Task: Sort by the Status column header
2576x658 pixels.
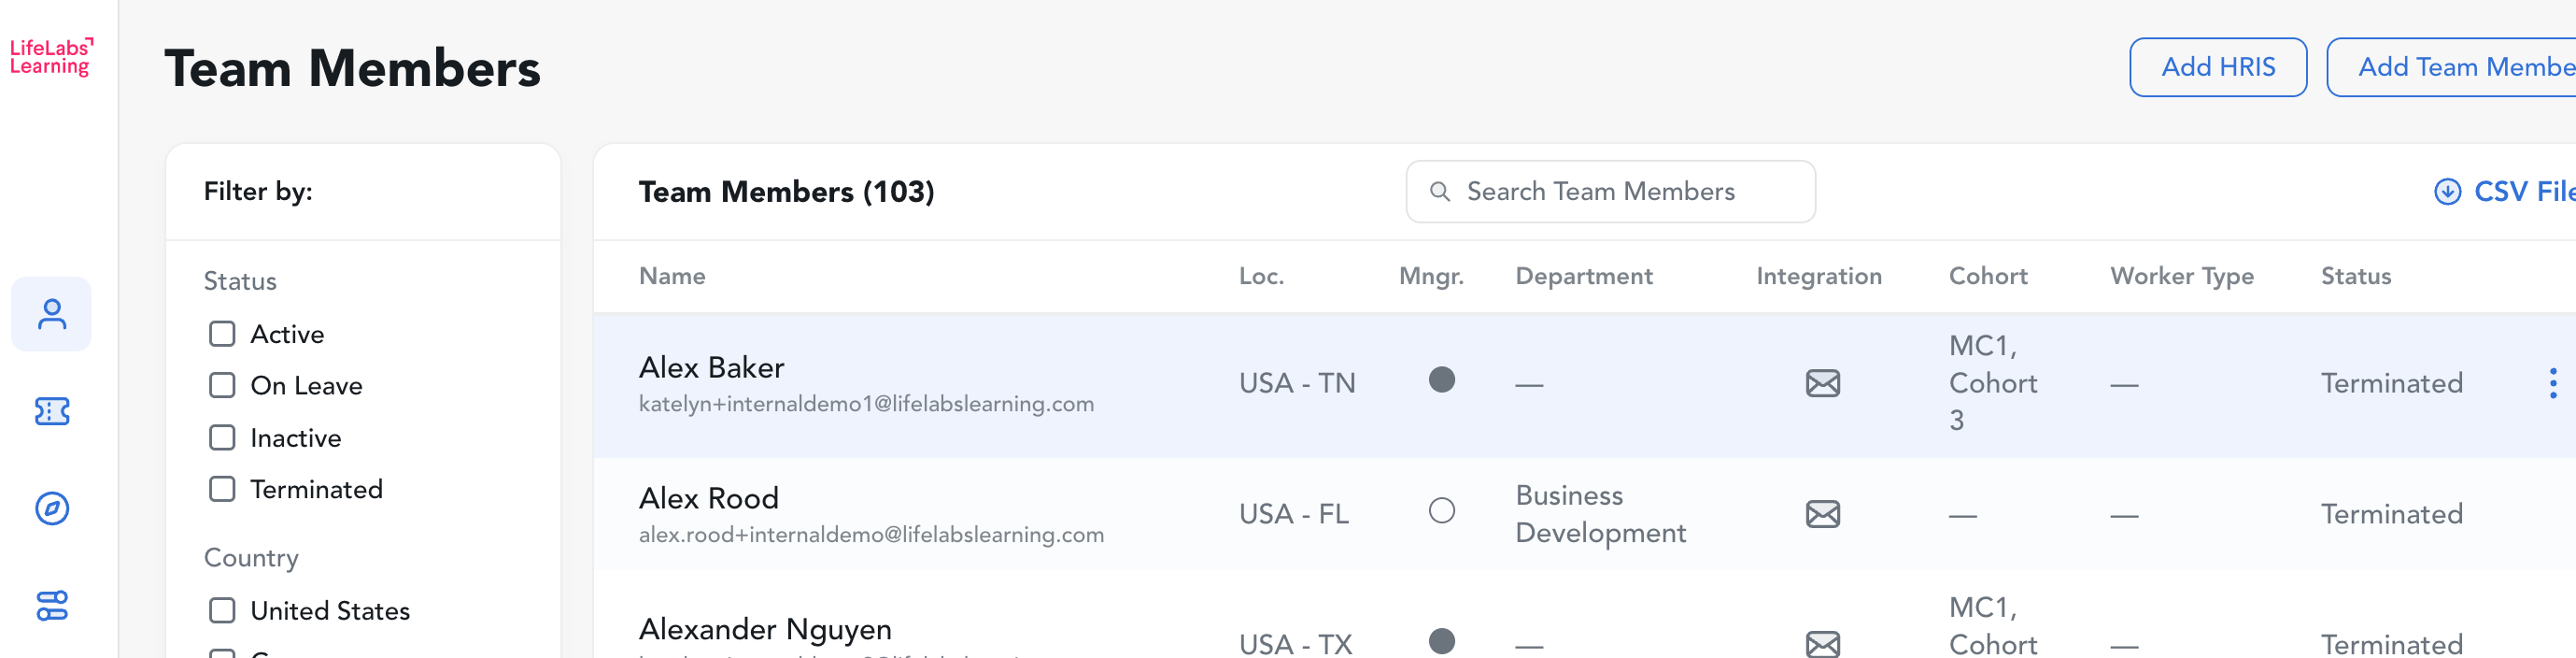Action: click(2355, 276)
